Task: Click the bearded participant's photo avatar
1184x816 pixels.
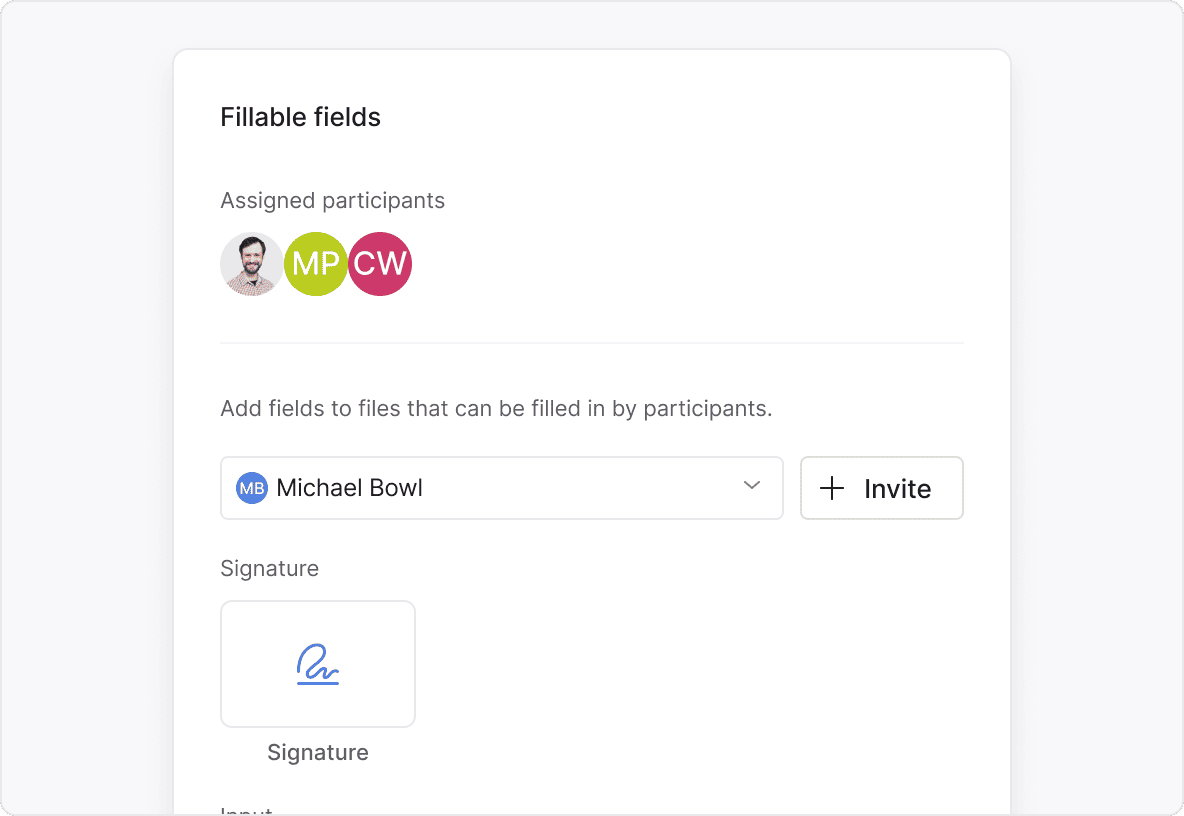Action: pos(251,264)
